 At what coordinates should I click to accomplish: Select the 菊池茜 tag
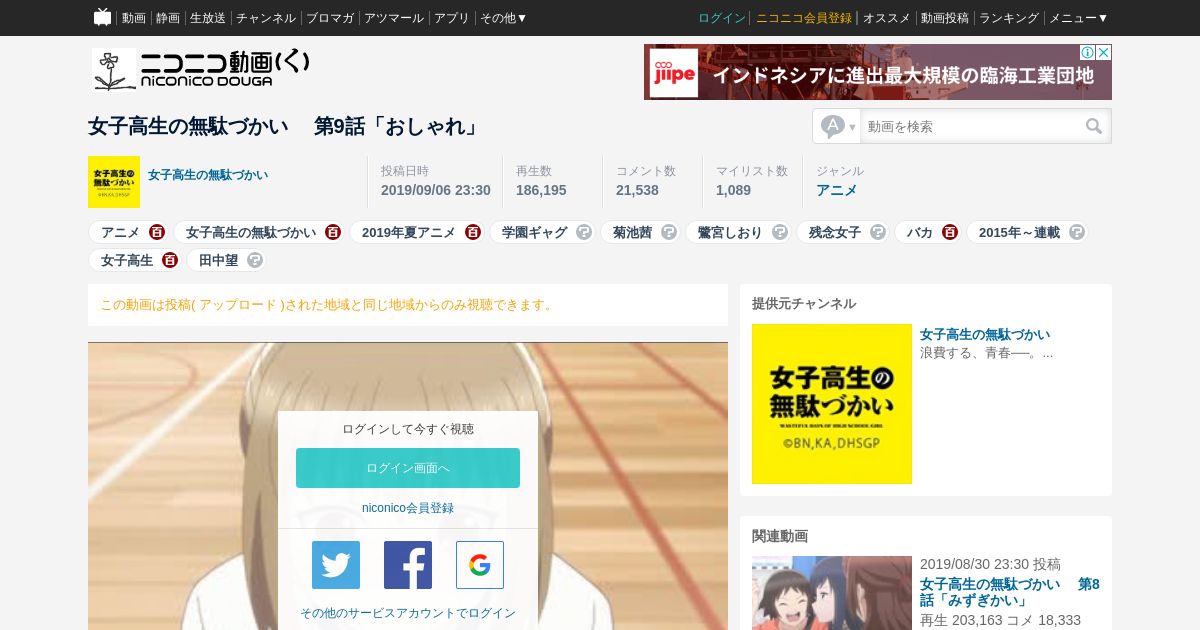point(632,232)
